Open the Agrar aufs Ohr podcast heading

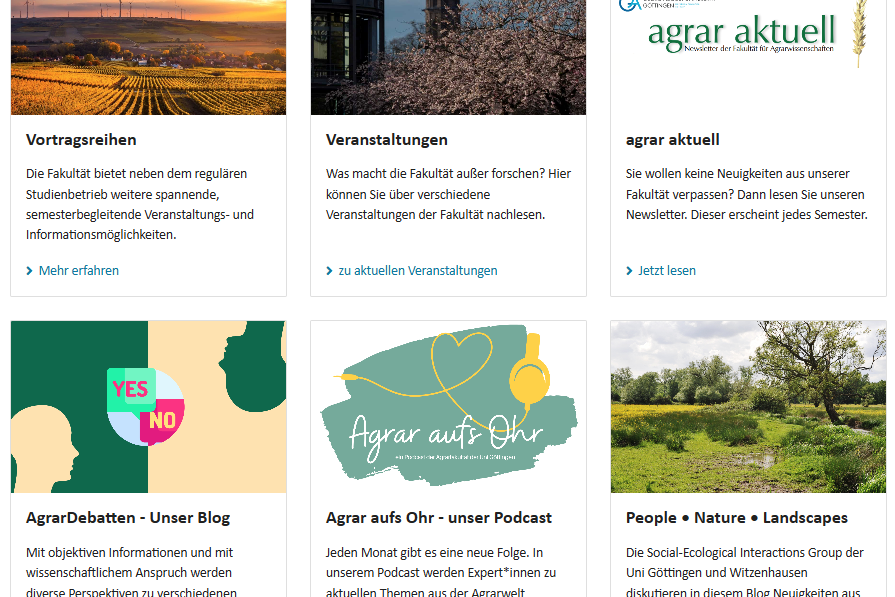tap(439, 518)
